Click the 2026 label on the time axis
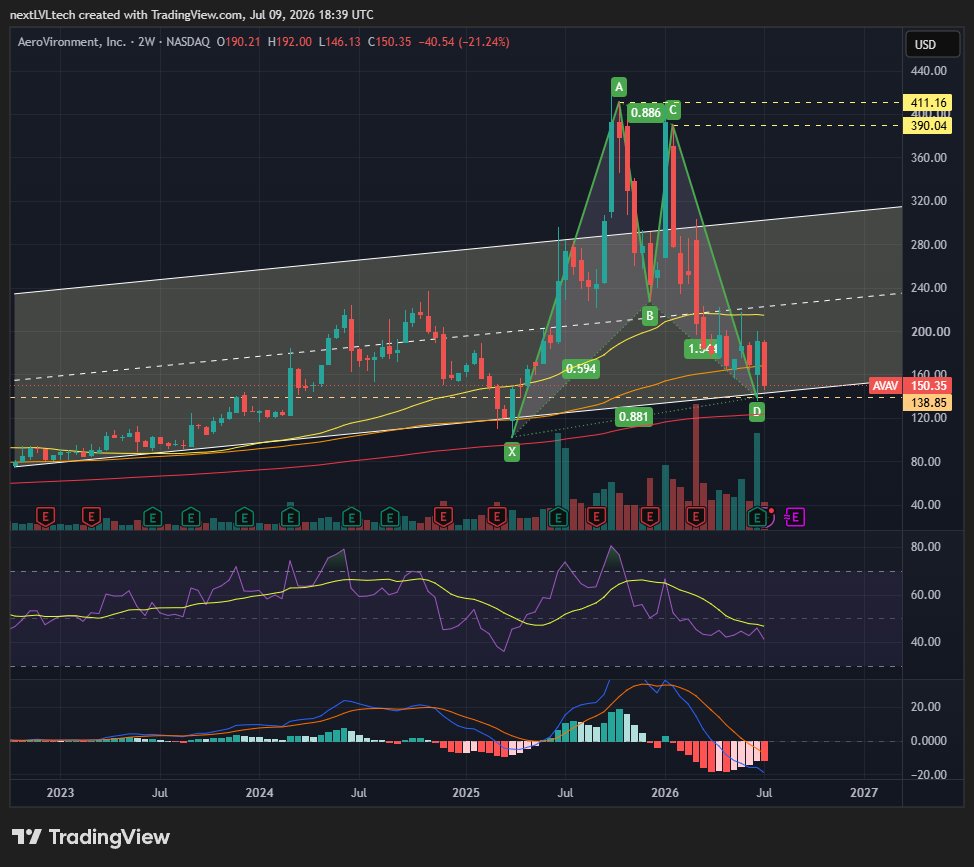Screen dimensions: 974x867 665,792
